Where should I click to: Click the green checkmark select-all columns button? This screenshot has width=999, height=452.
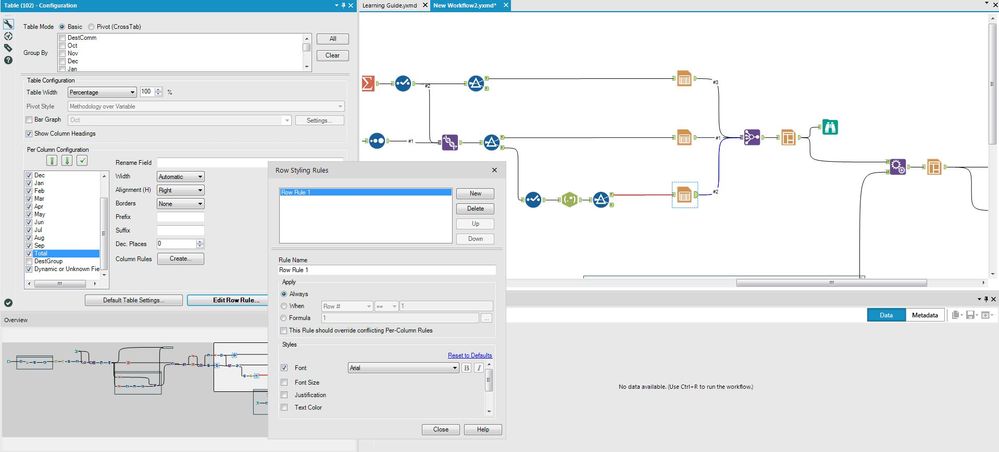pyautogui.click(x=82, y=160)
